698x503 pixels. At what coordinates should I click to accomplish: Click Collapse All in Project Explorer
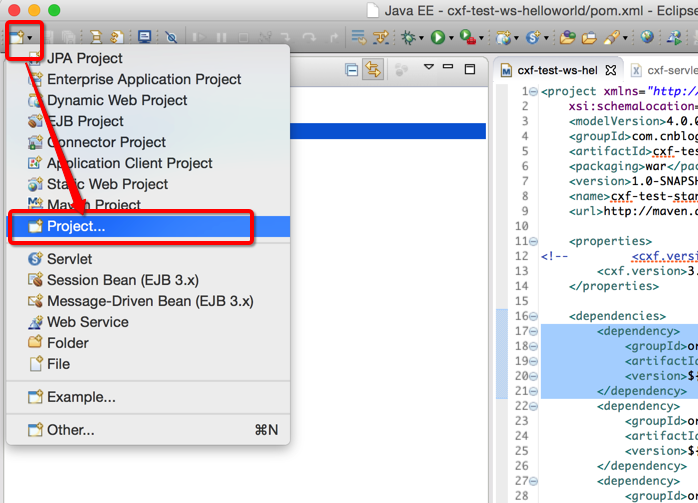(352, 70)
